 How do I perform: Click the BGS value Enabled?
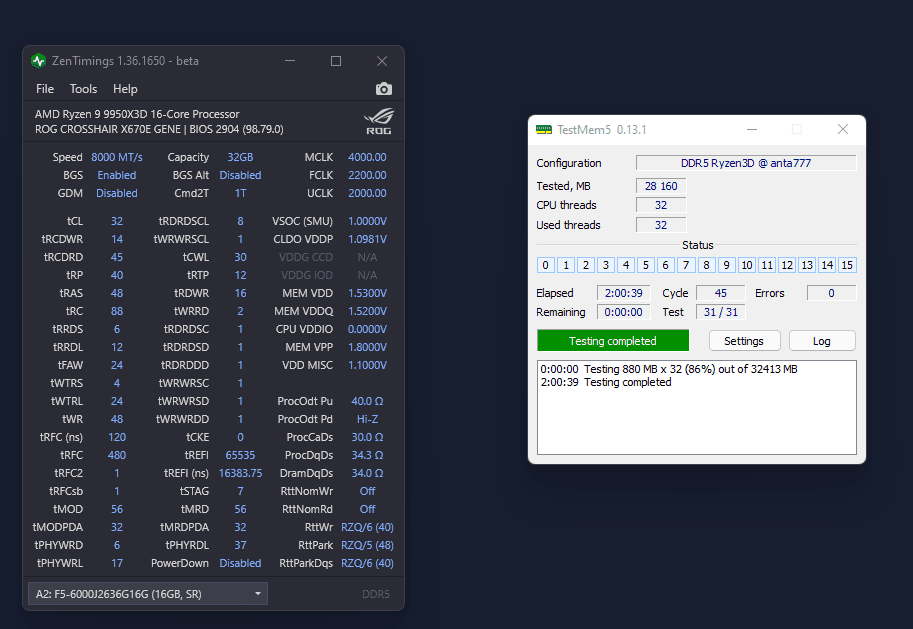point(117,175)
